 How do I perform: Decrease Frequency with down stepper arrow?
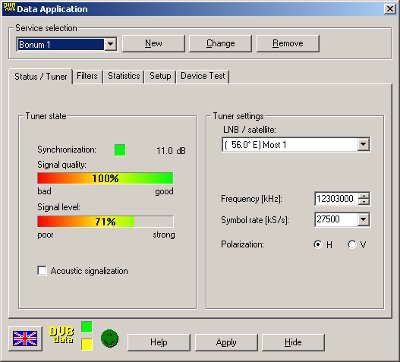point(364,202)
